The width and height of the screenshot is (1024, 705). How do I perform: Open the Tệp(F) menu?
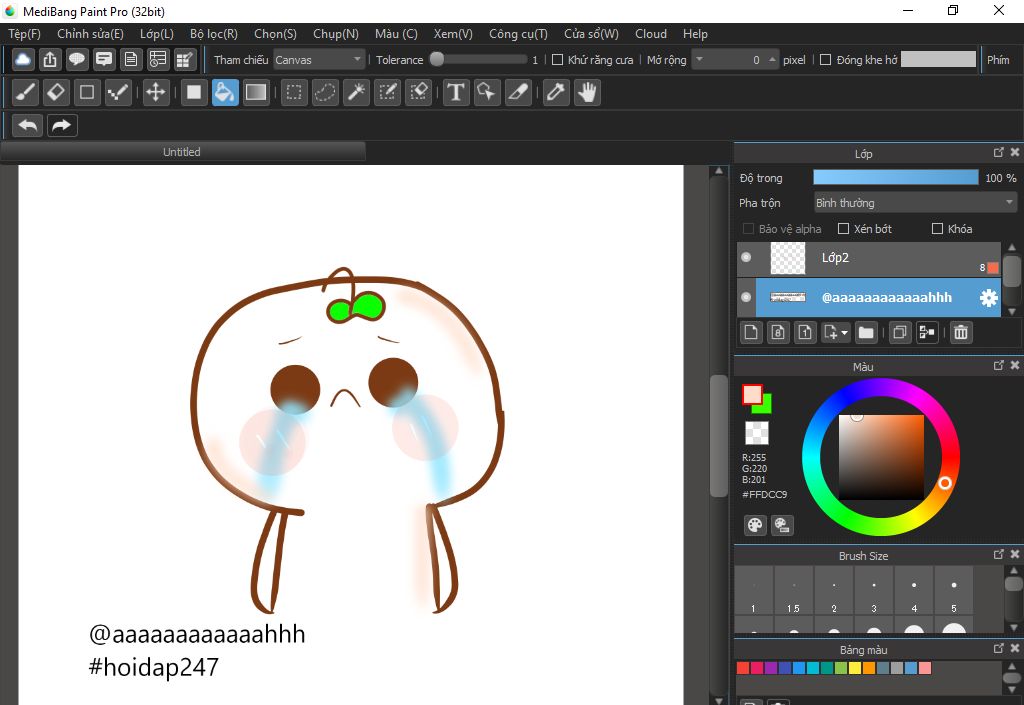25,34
